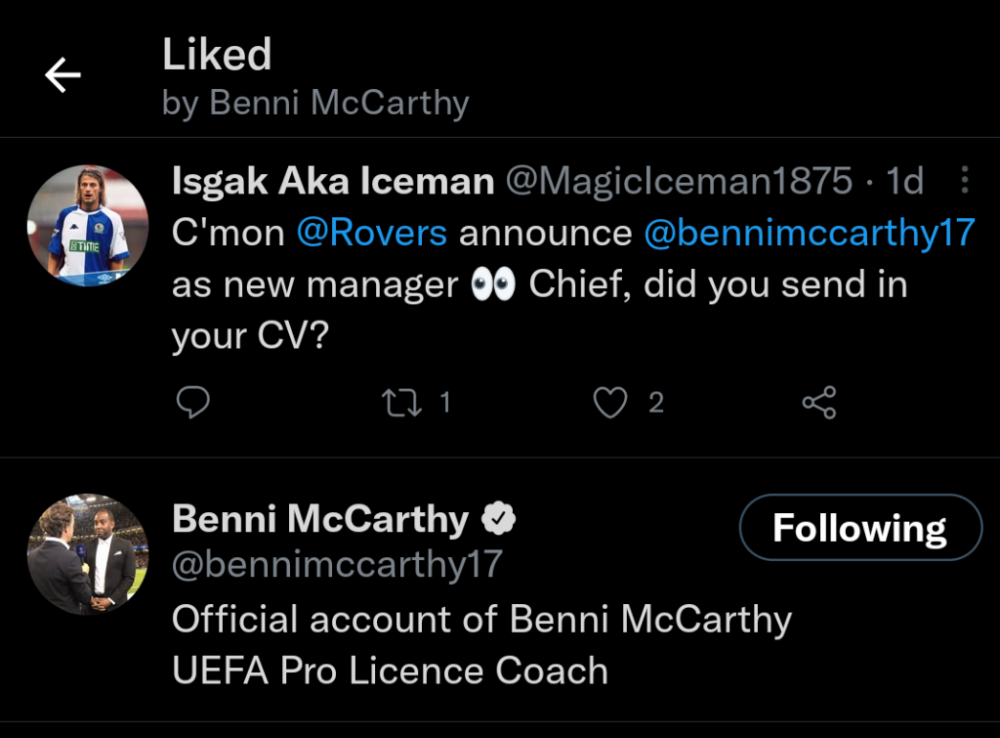This screenshot has height=738, width=1000.
Task: Open Isgak Aka Iceman's profile picture
Action: click(87, 226)
